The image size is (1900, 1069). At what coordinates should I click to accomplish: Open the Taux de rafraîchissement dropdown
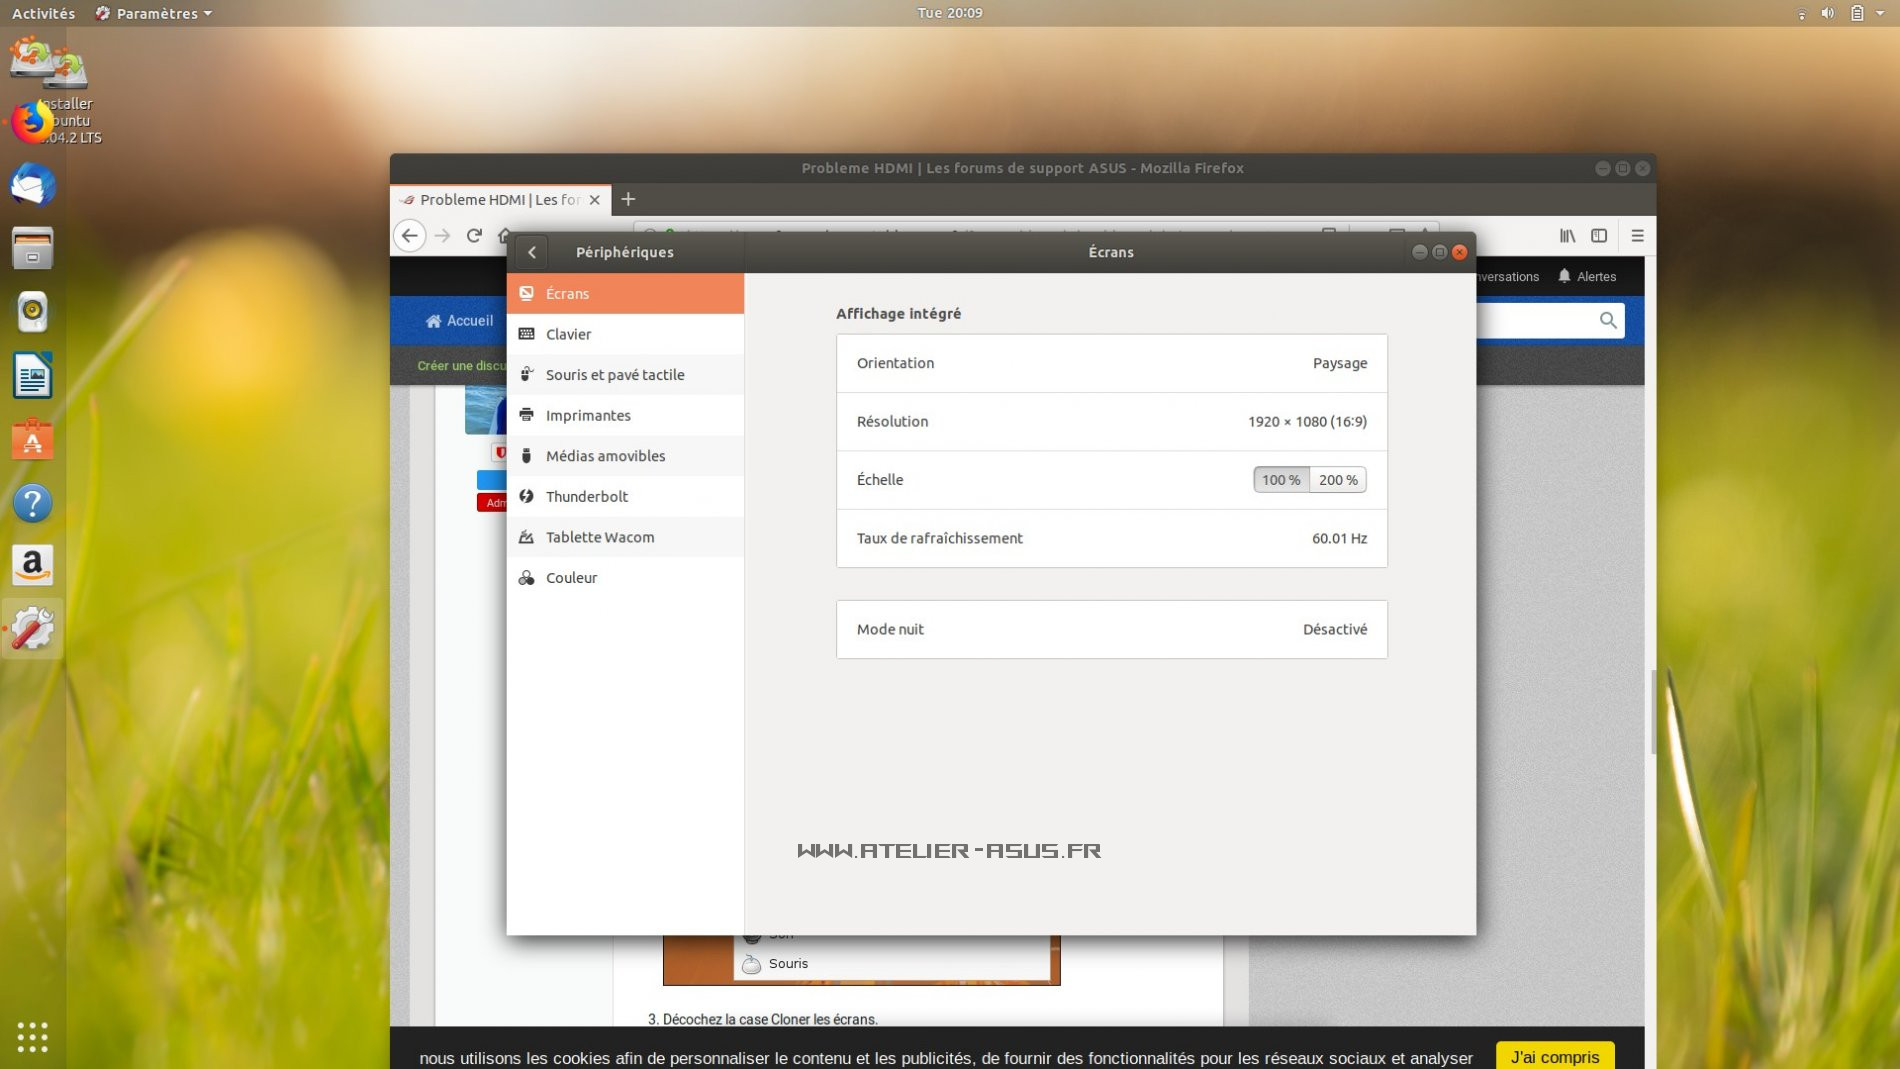[1111, 538]
